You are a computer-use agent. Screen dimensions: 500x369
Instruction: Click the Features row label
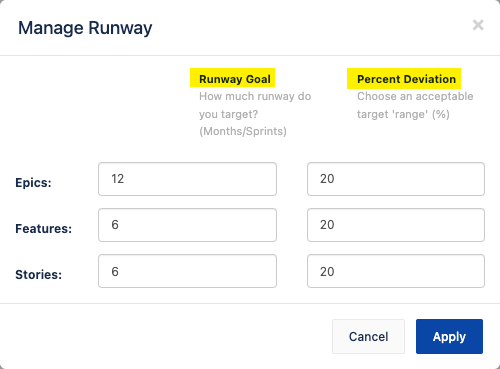coord(44,229)
